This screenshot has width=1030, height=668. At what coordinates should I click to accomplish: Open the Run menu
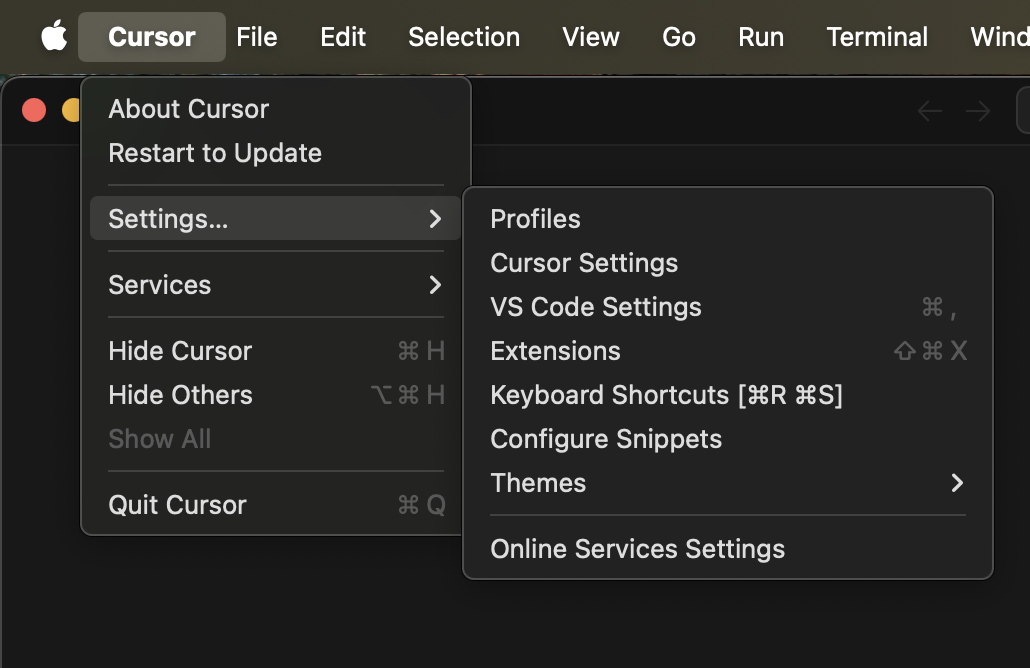[x=761, y=36]
